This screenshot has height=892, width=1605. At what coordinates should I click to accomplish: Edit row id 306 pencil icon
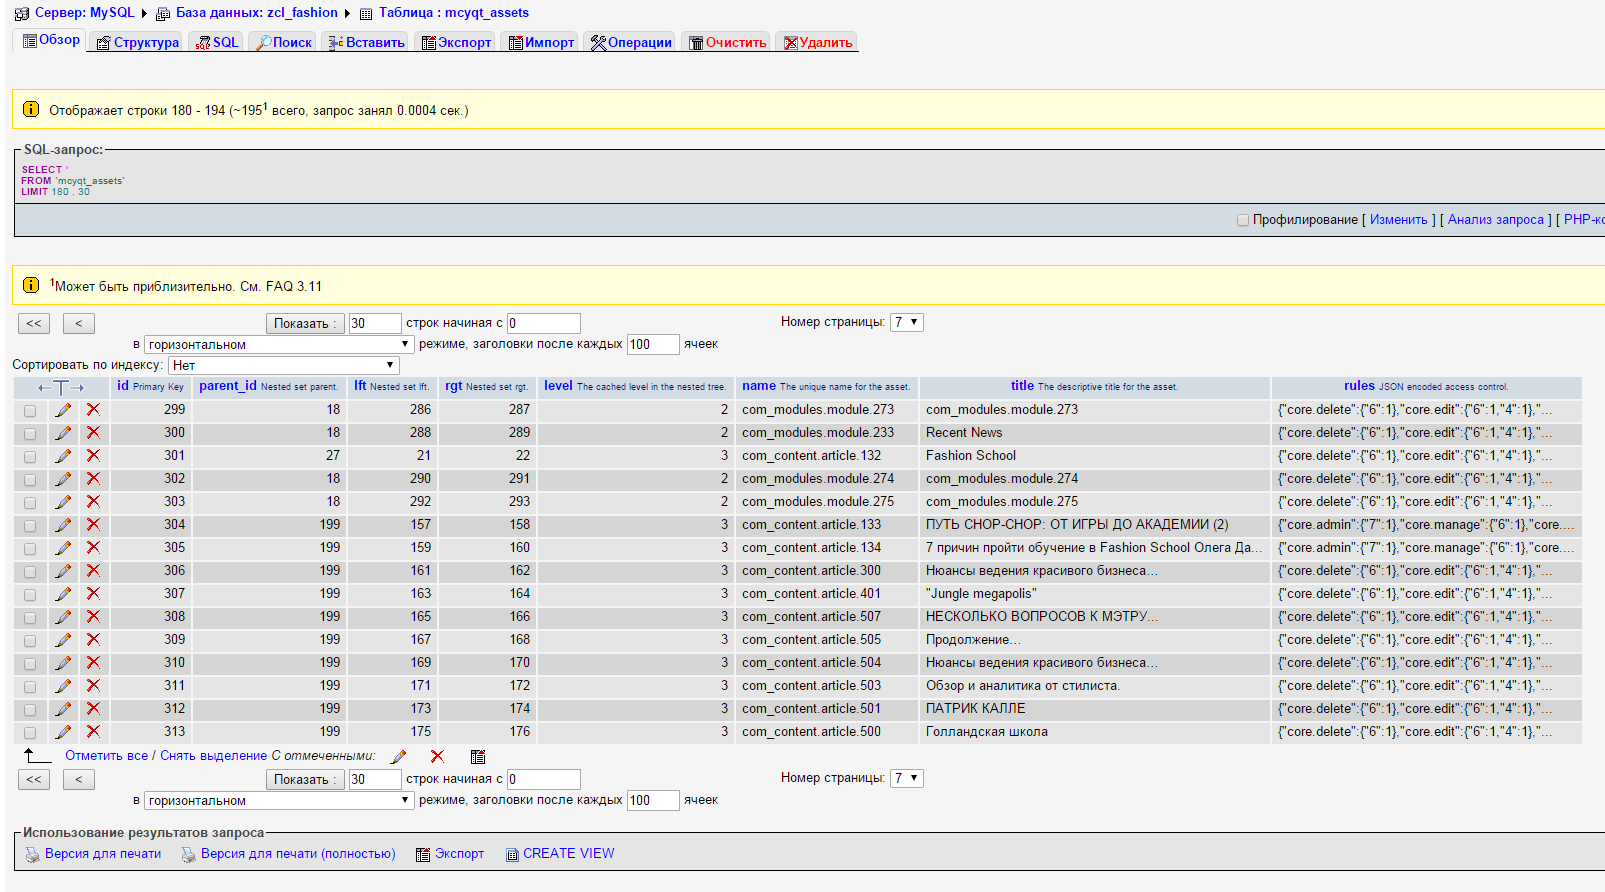pyautogui.click(x=63, y=571)
